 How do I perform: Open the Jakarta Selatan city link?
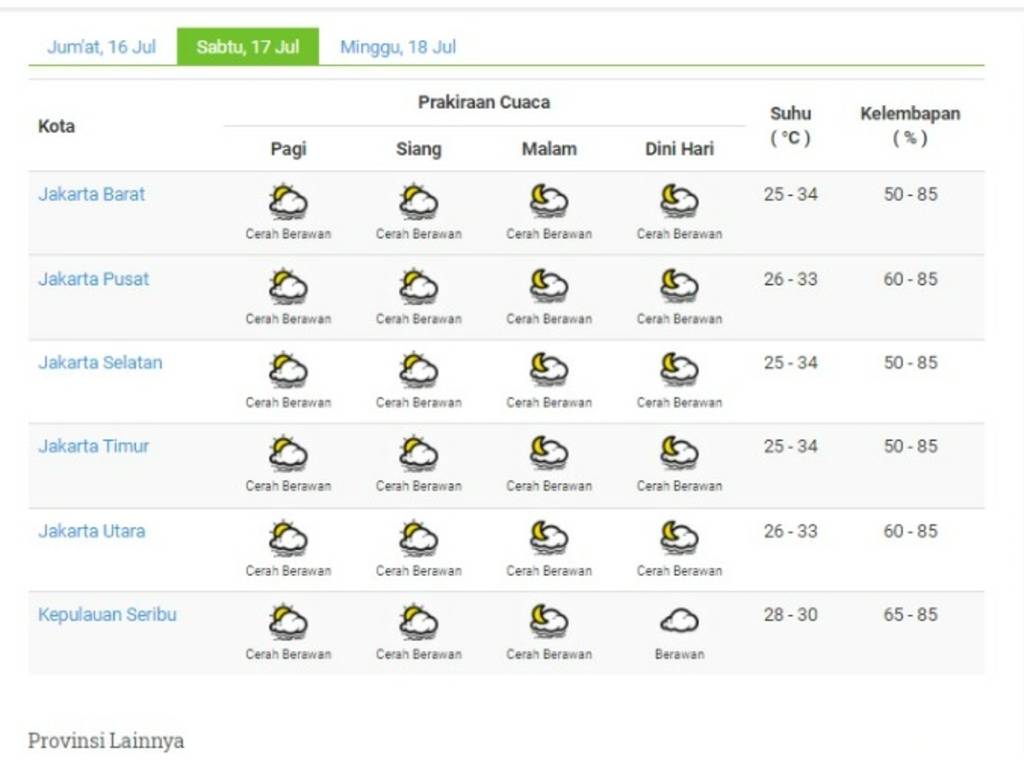100,362
